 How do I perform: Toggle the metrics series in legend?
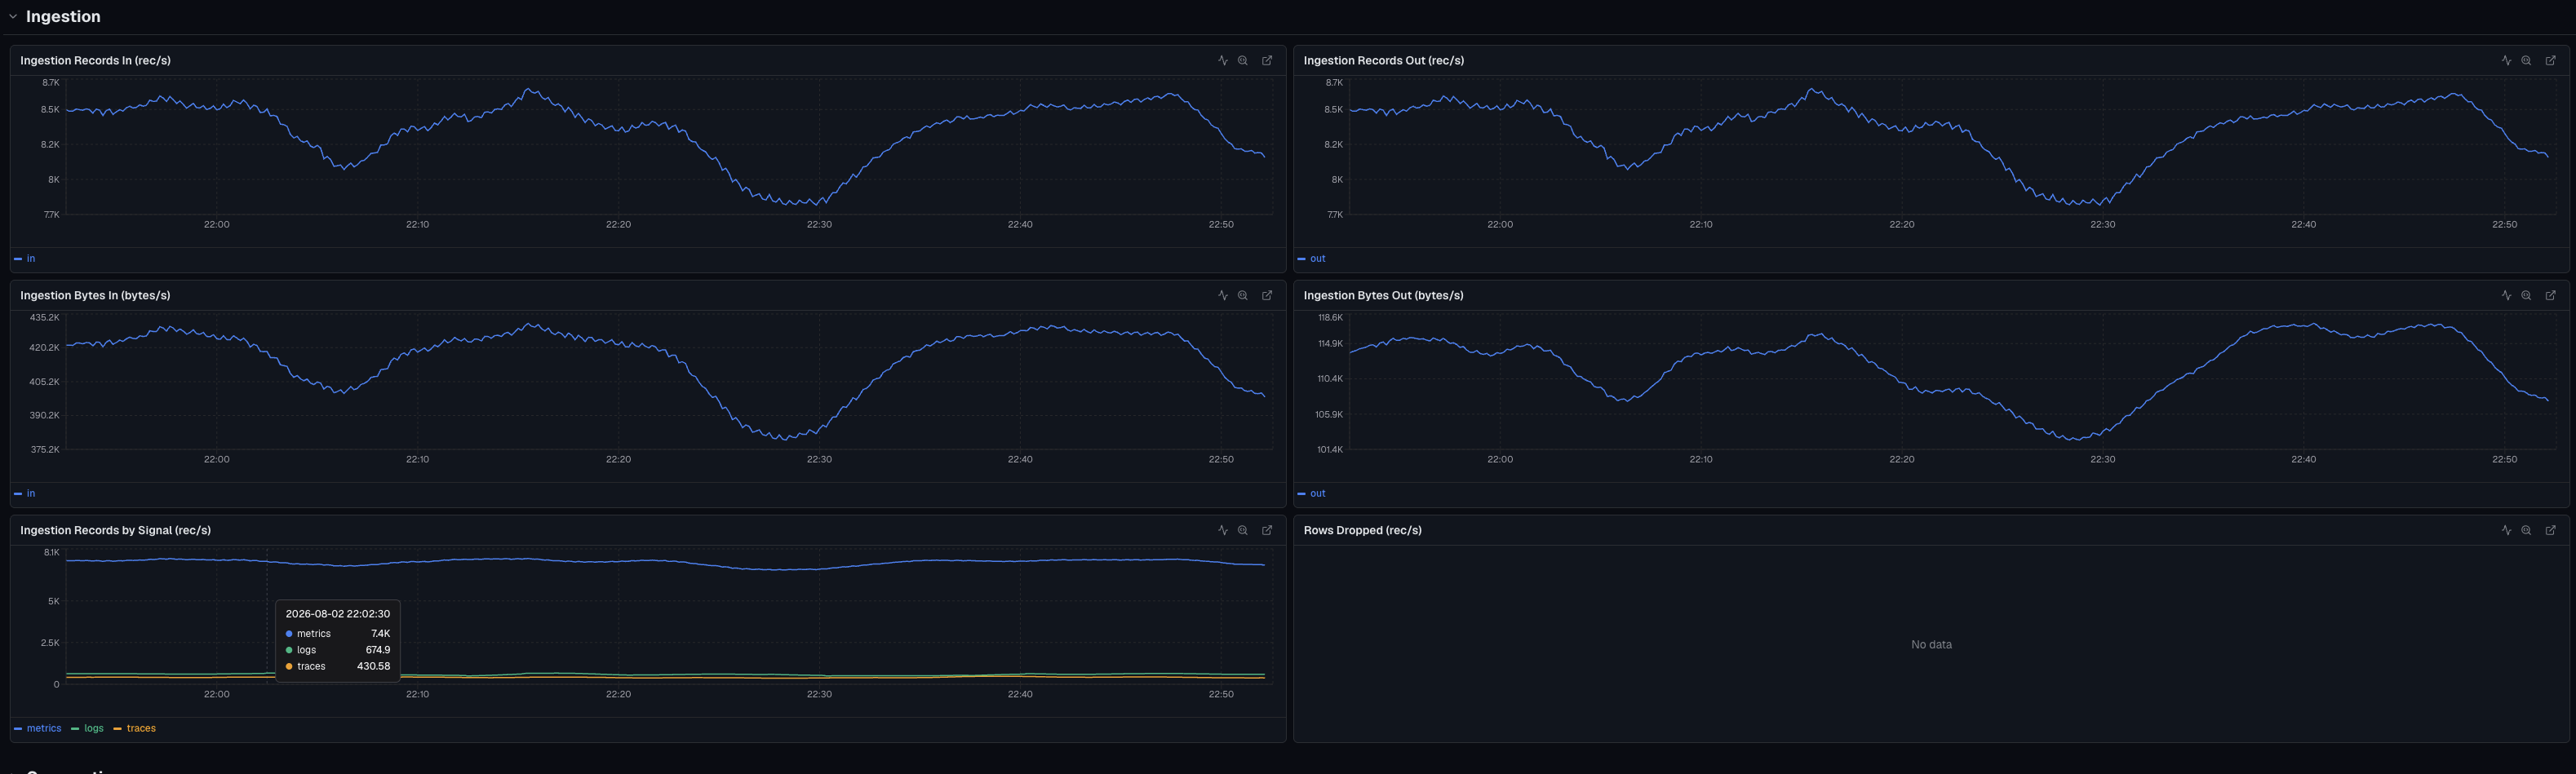(x=38, y=728)
